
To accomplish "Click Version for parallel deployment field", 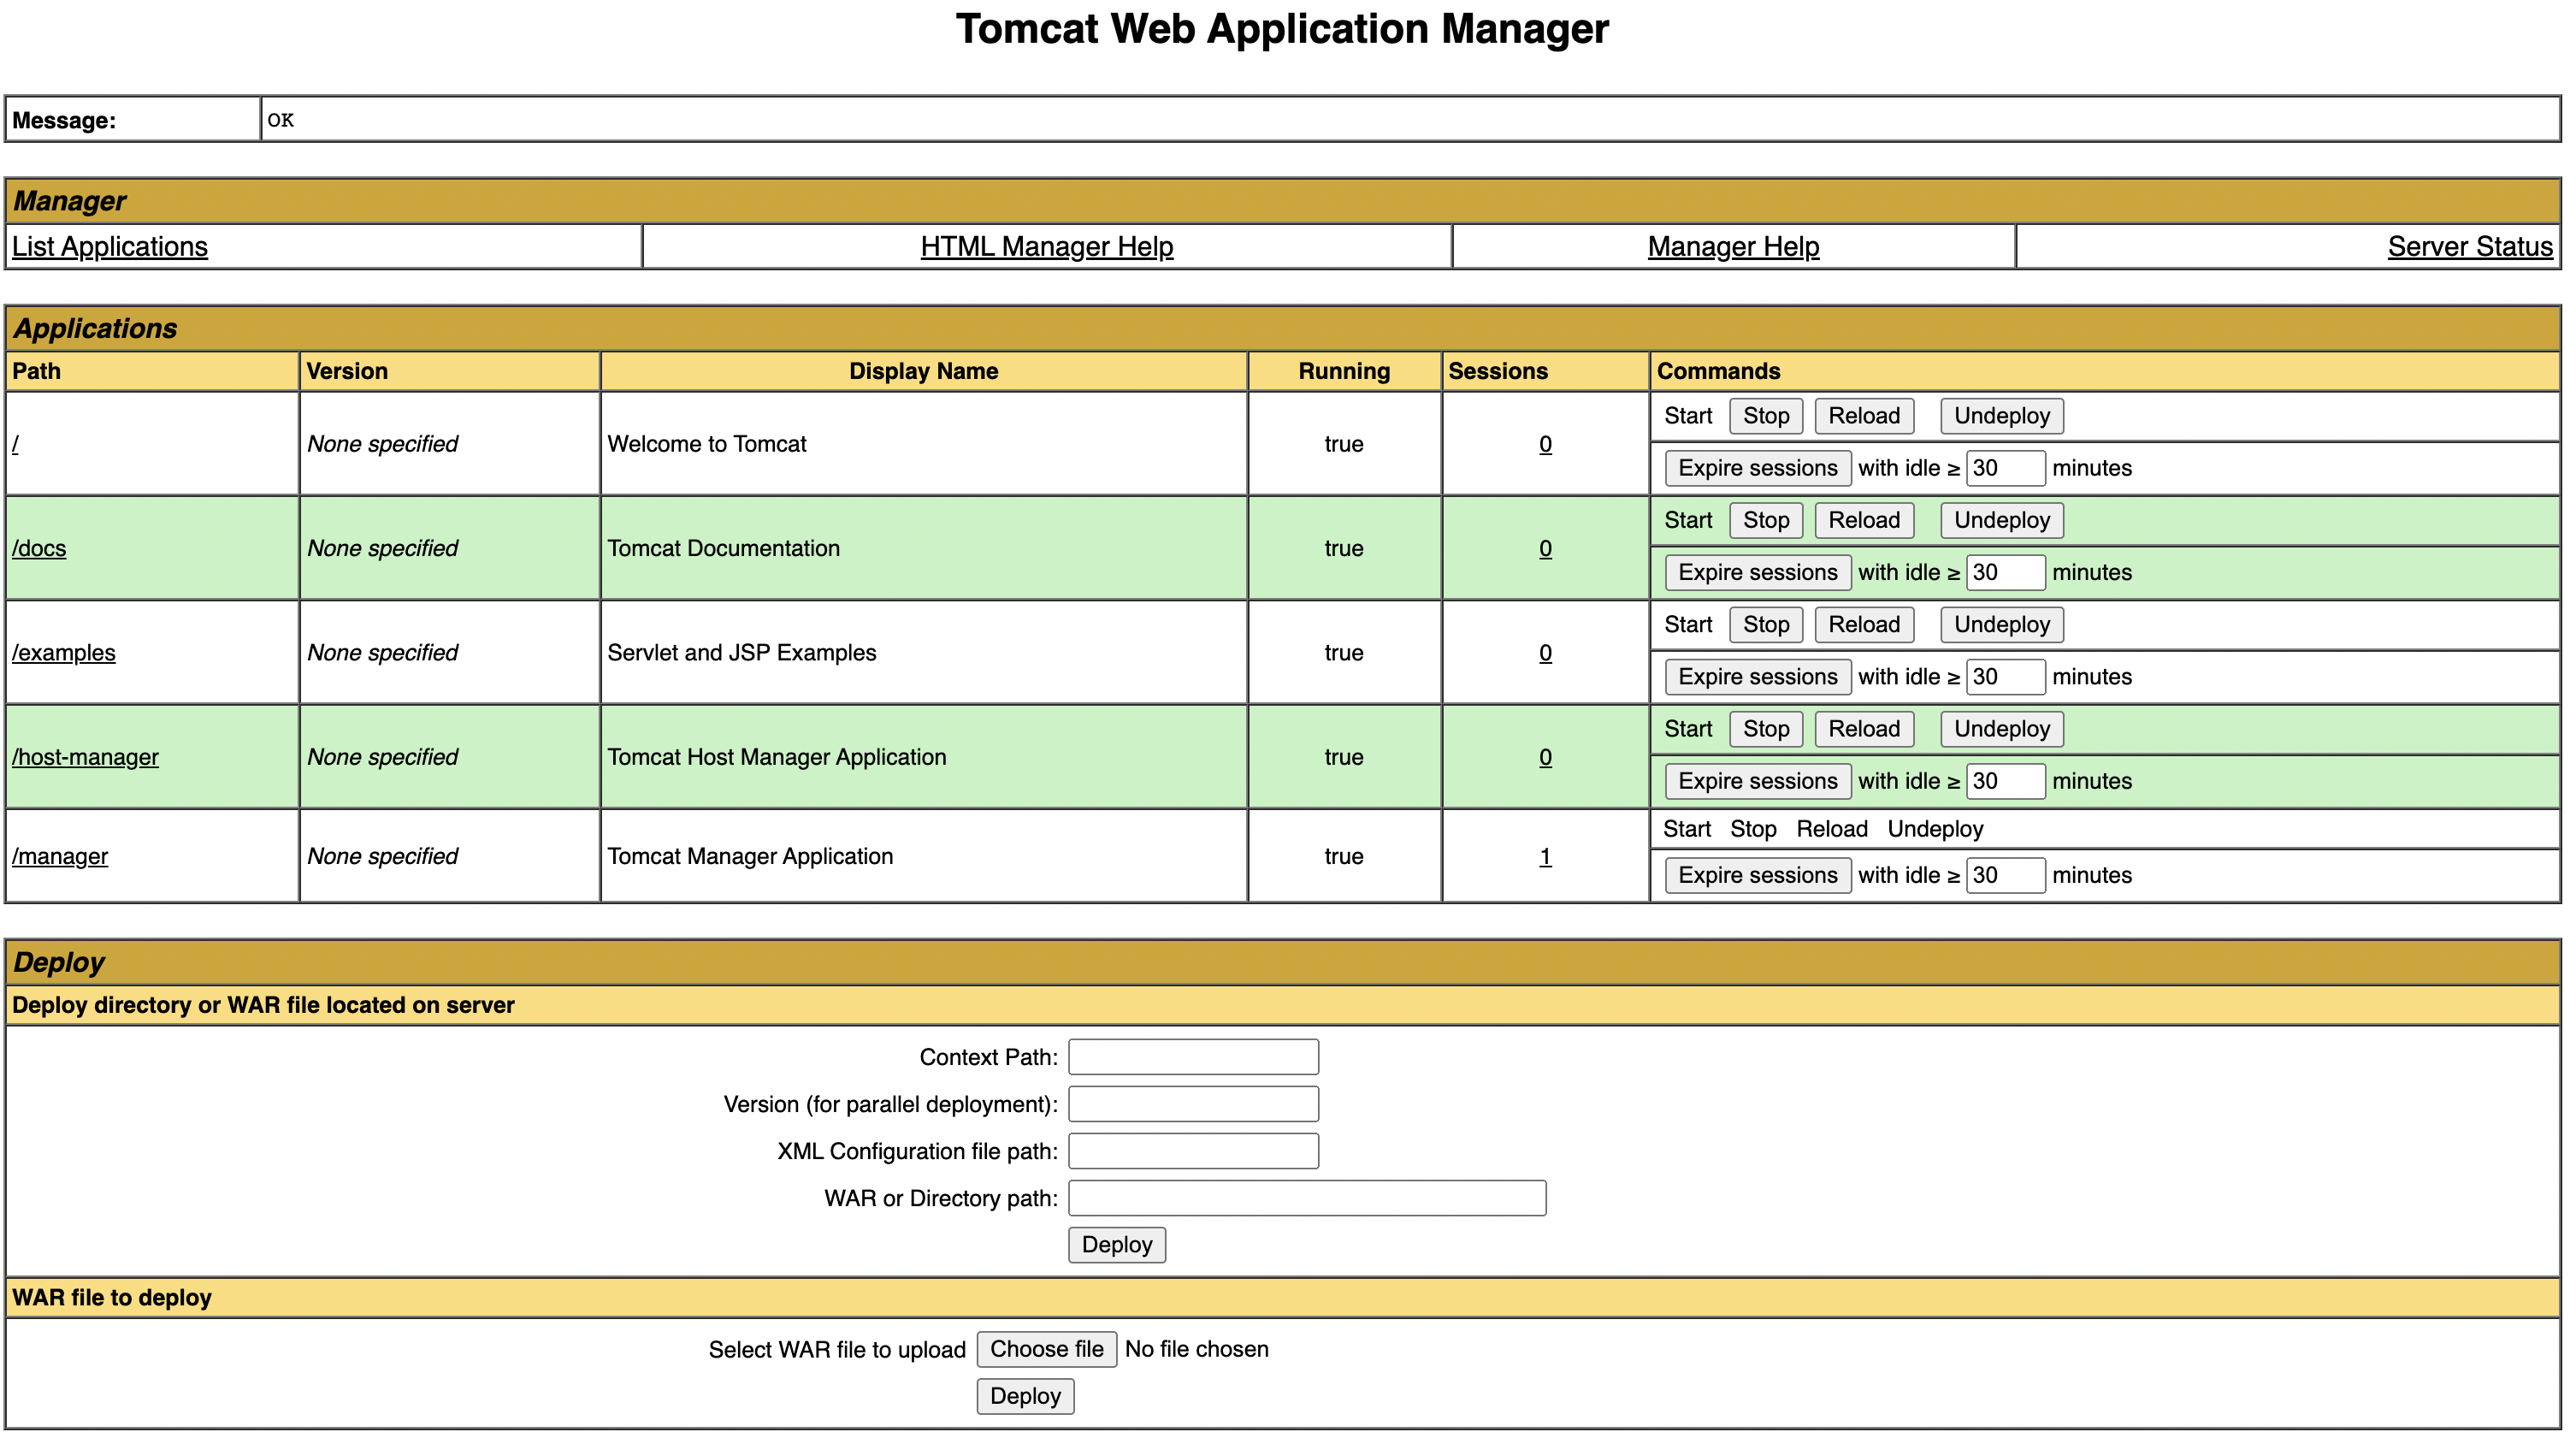I will (1193, 1104).
